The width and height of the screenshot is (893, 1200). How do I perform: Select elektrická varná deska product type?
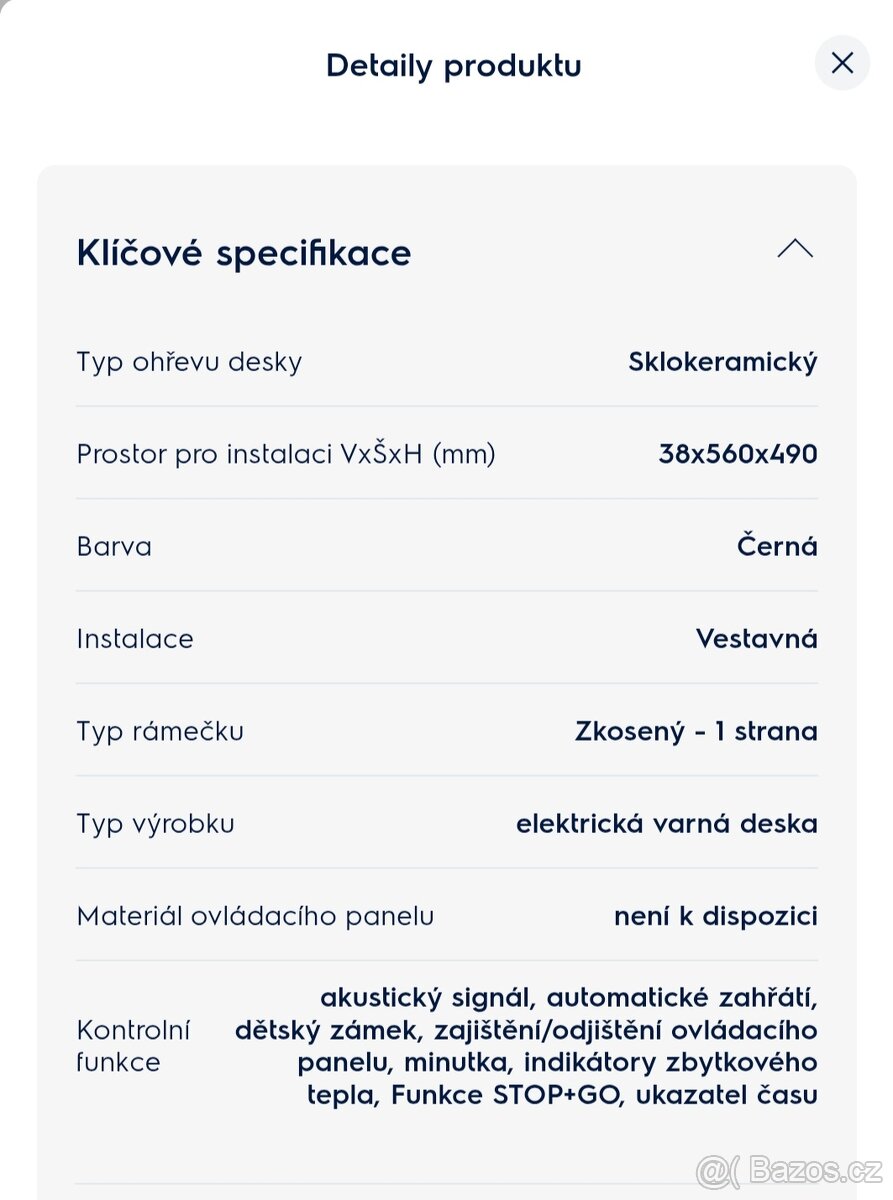pos(667,823)
